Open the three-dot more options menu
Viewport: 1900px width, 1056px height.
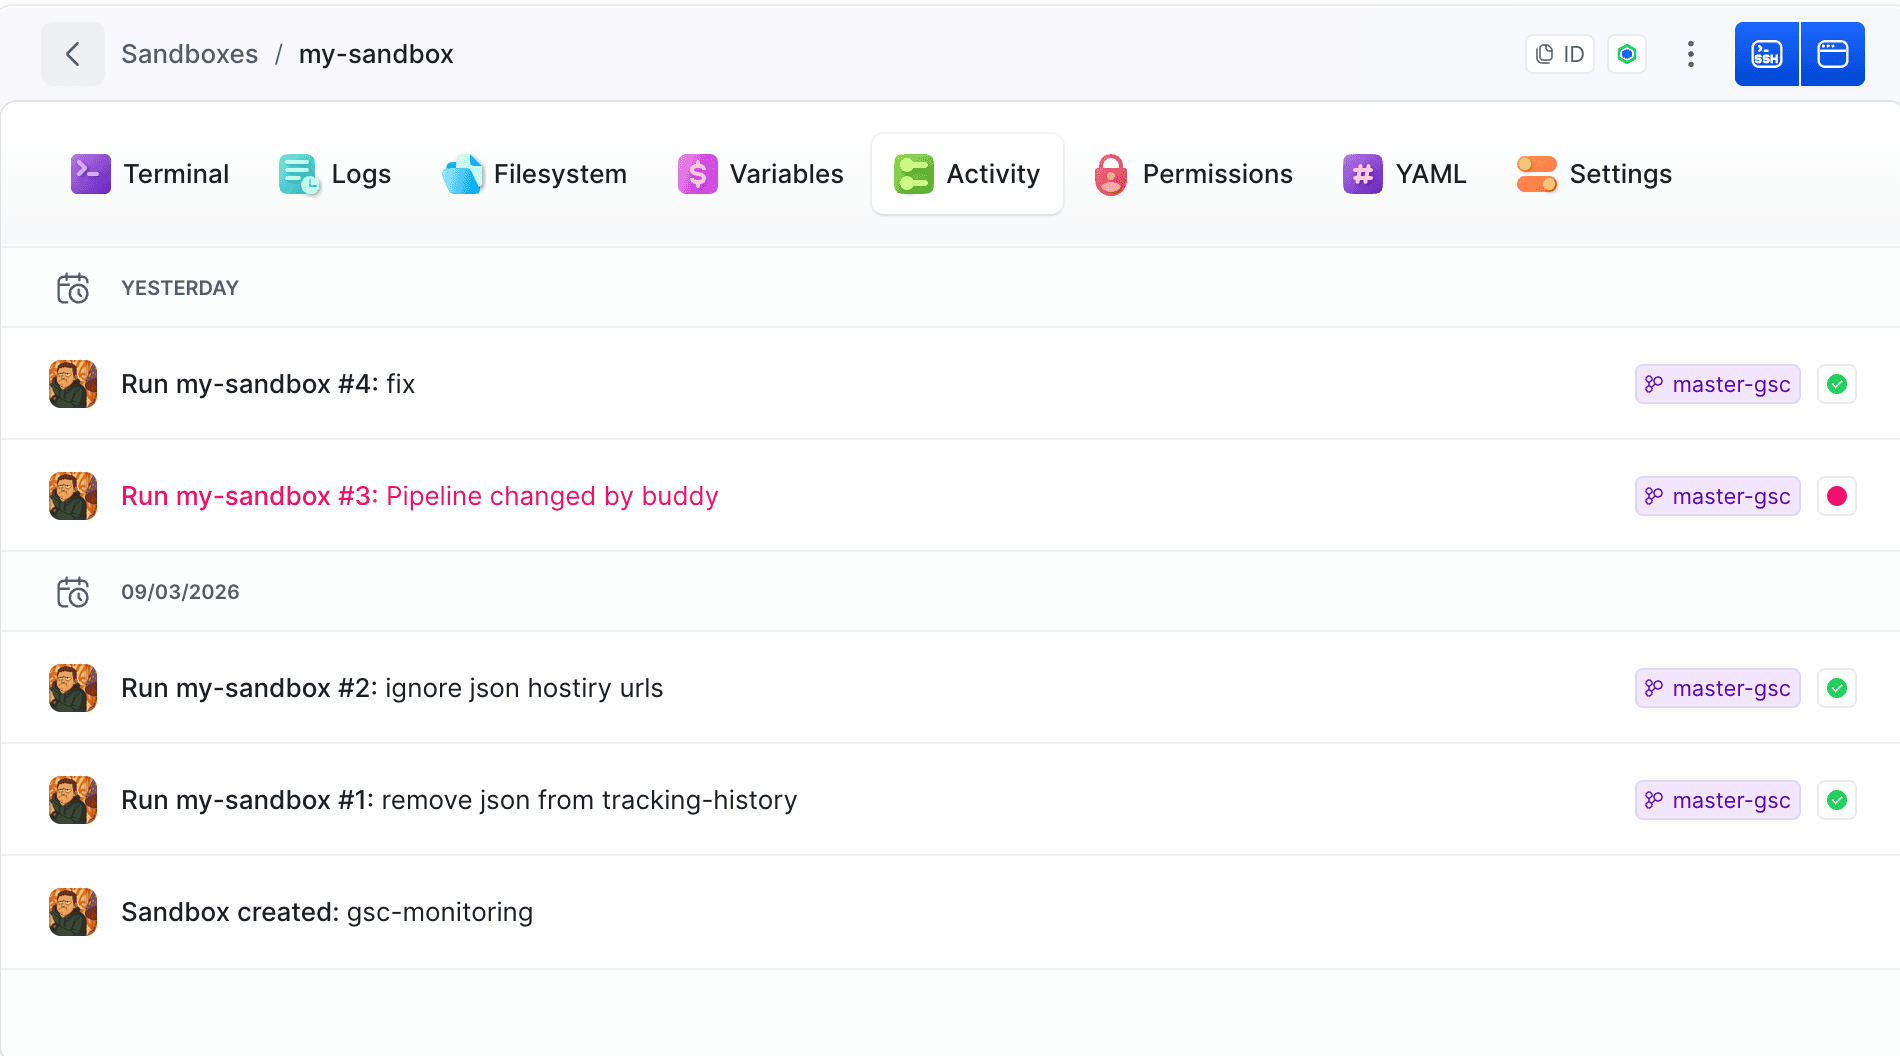pos(1691,54)
